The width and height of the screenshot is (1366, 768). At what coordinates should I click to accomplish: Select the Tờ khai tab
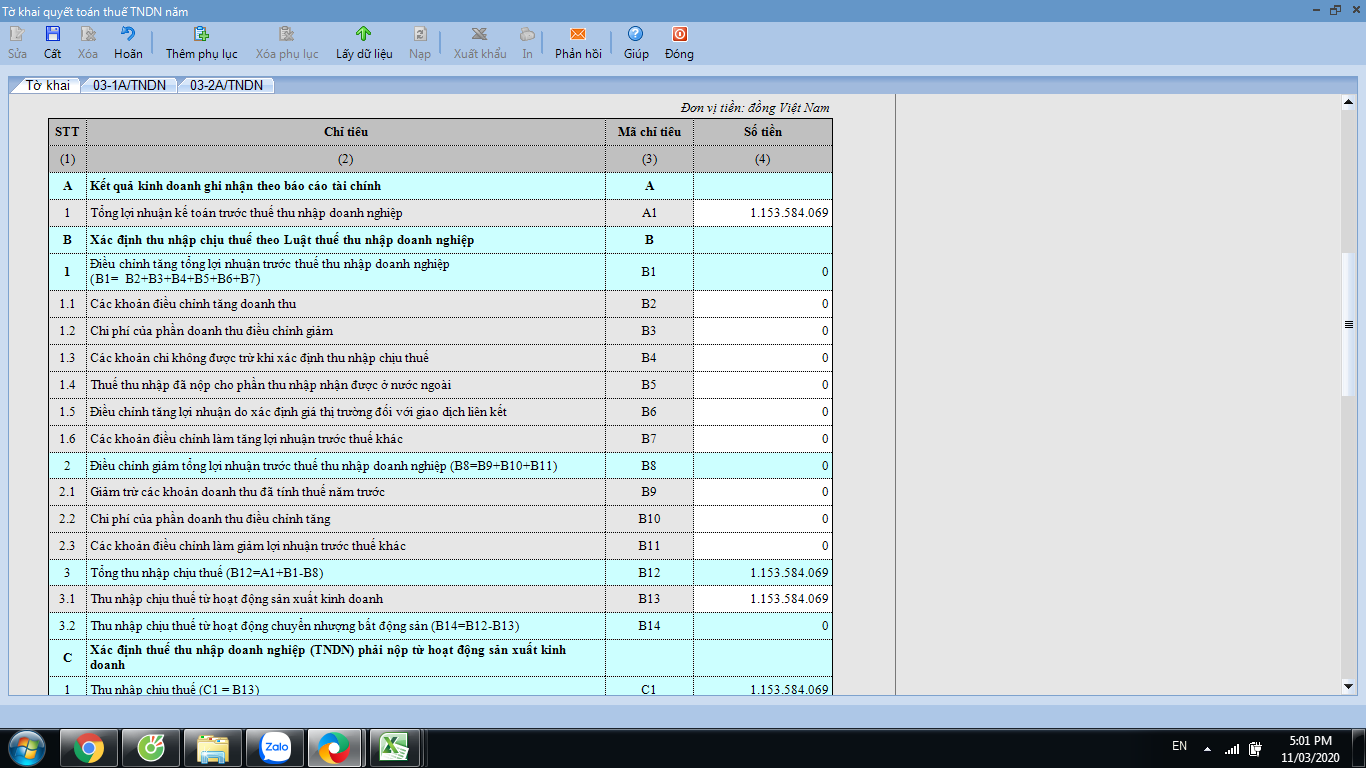click(47, 86)
